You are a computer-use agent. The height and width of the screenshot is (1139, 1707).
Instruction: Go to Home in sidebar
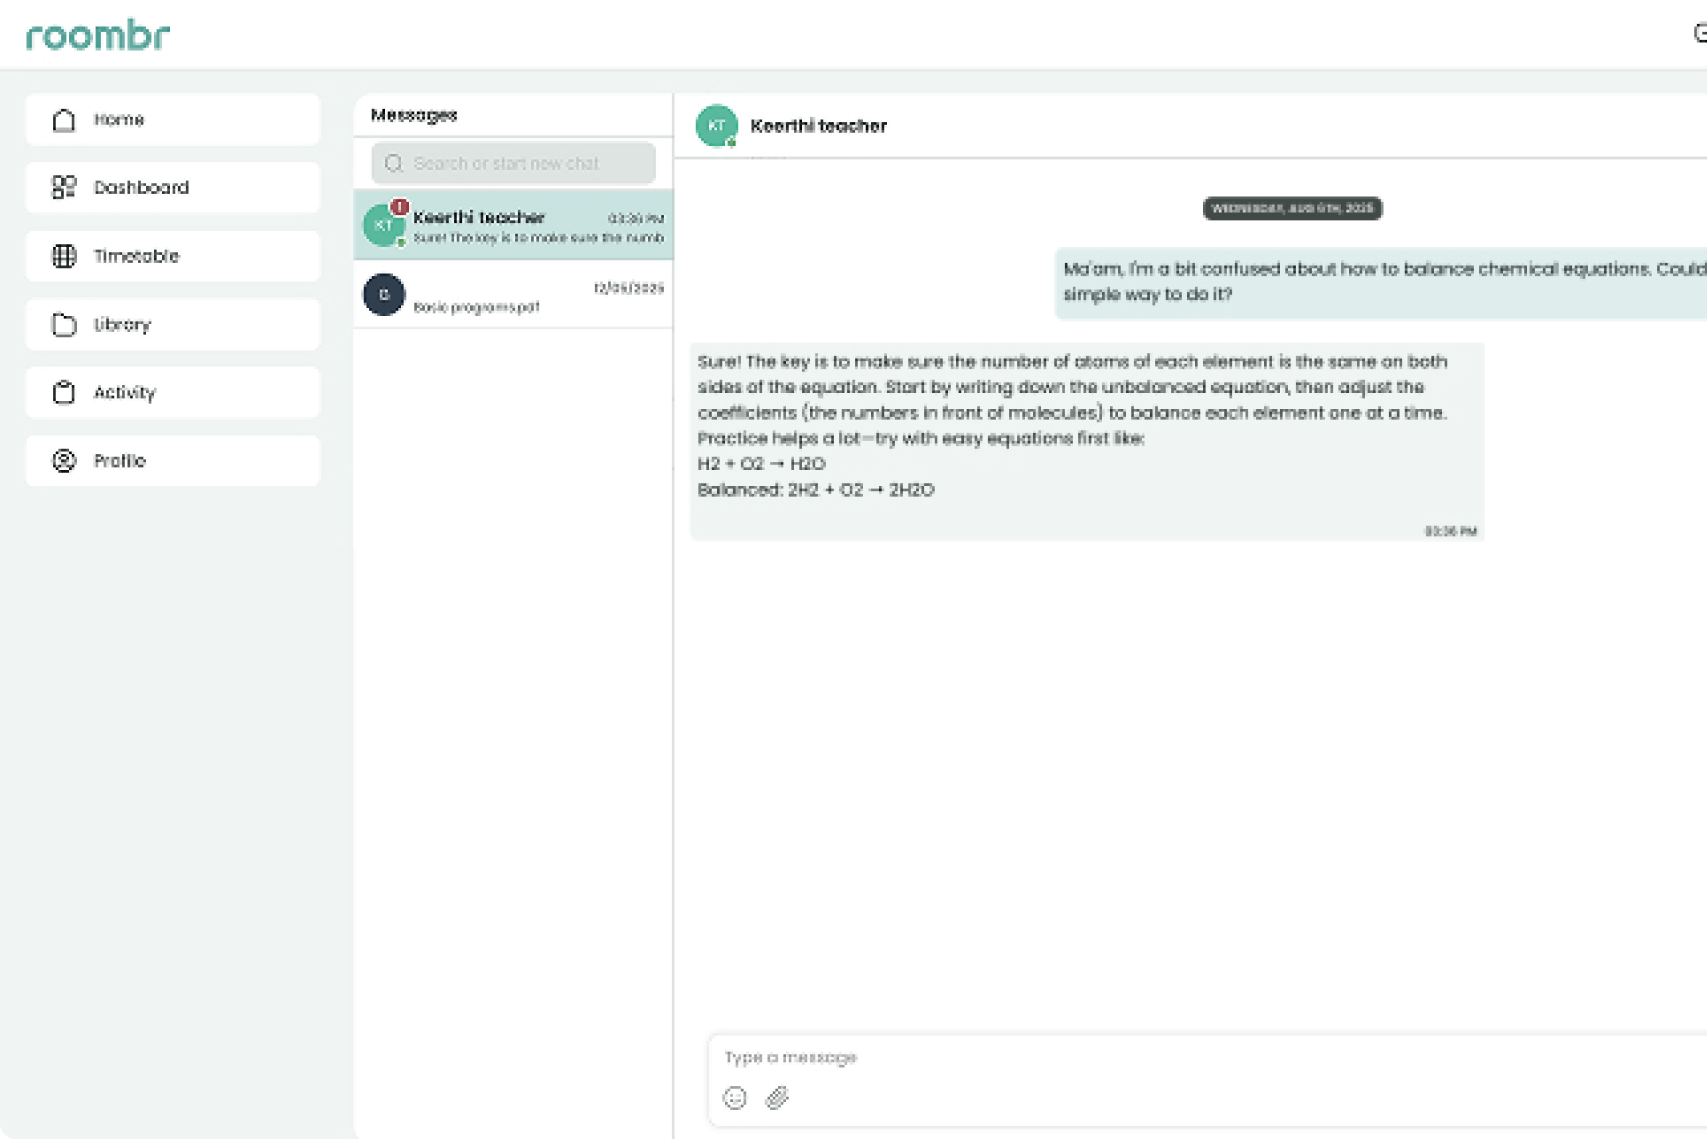(173, 120)
